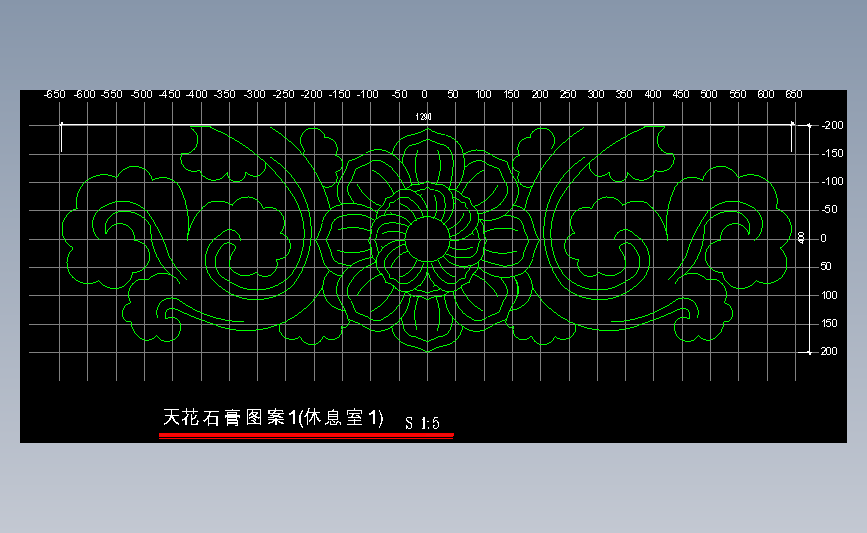Viewport: 867px width, 533px height.
Task: Click the -250 ruler label
Action: click(x=284, y=95)
